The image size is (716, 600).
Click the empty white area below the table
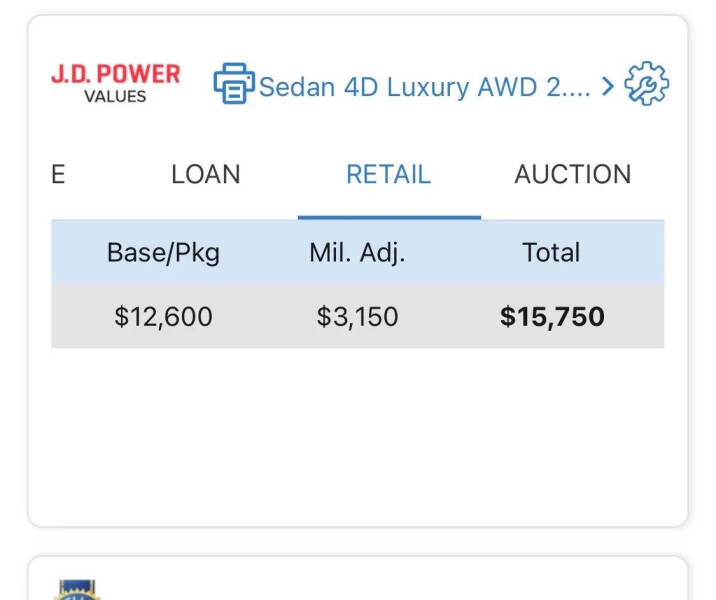tap(357, 430)
